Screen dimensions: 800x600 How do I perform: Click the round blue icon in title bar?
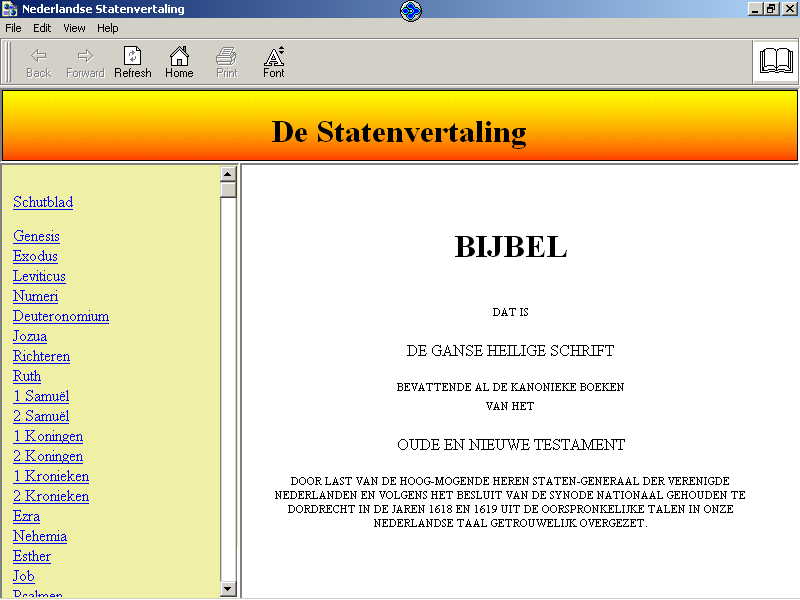[411, 11]
